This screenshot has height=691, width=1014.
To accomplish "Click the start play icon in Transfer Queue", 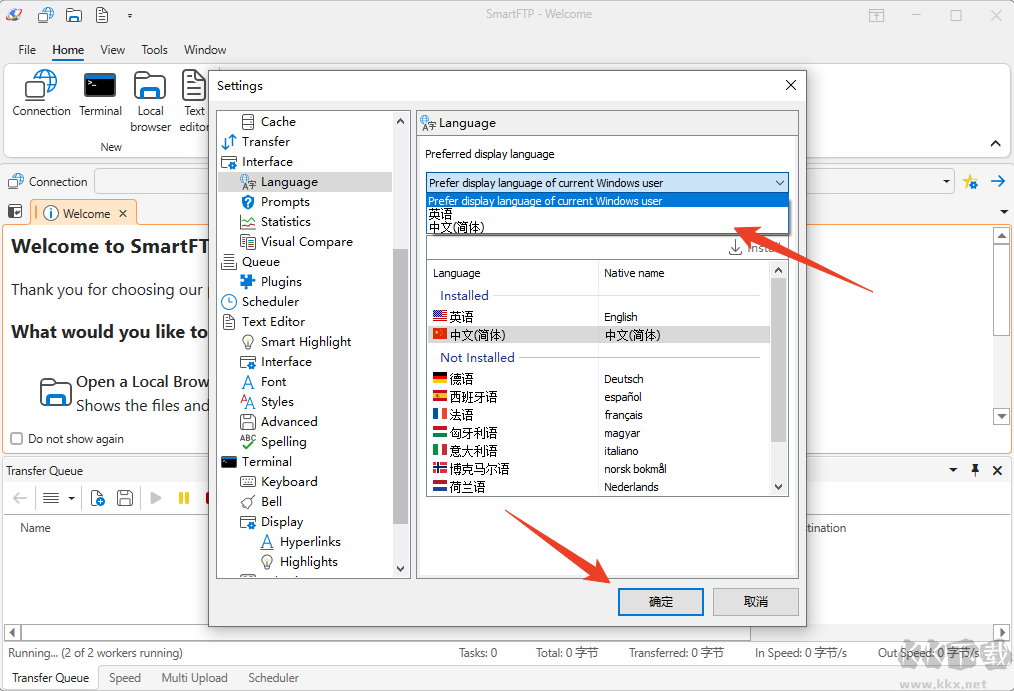I will (156, 498).
